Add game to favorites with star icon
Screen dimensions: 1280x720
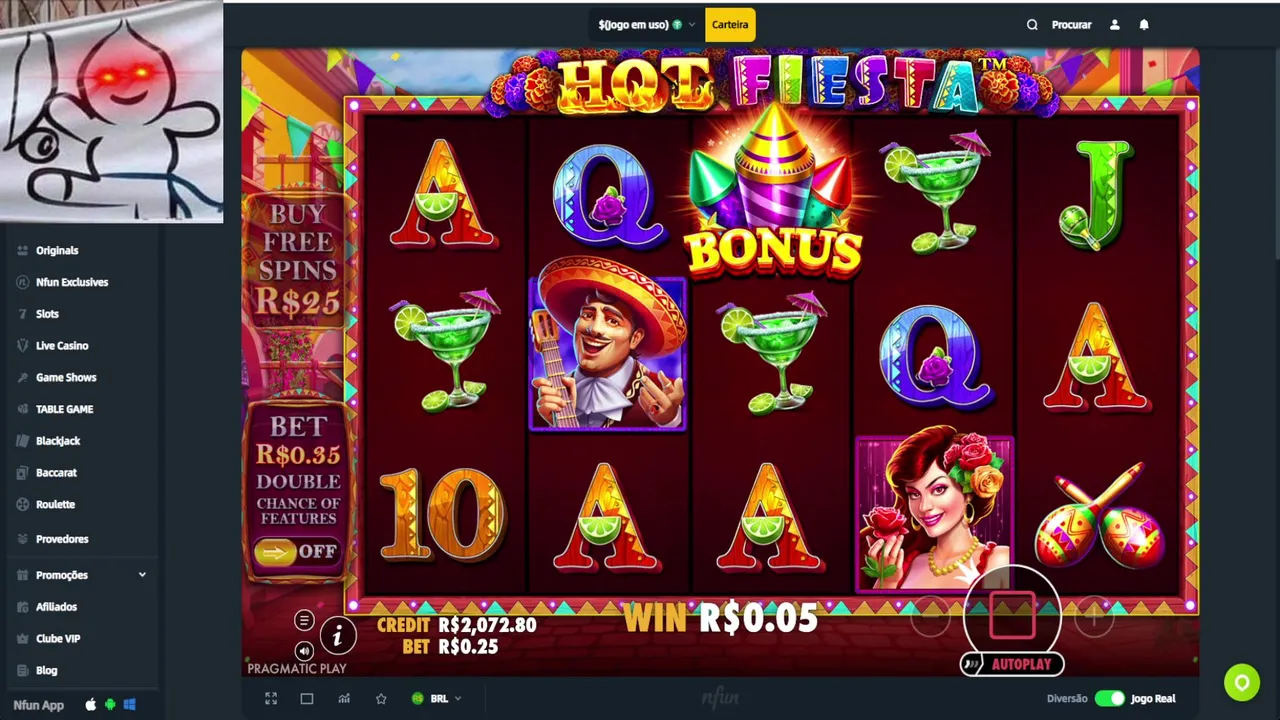[381, 699]
